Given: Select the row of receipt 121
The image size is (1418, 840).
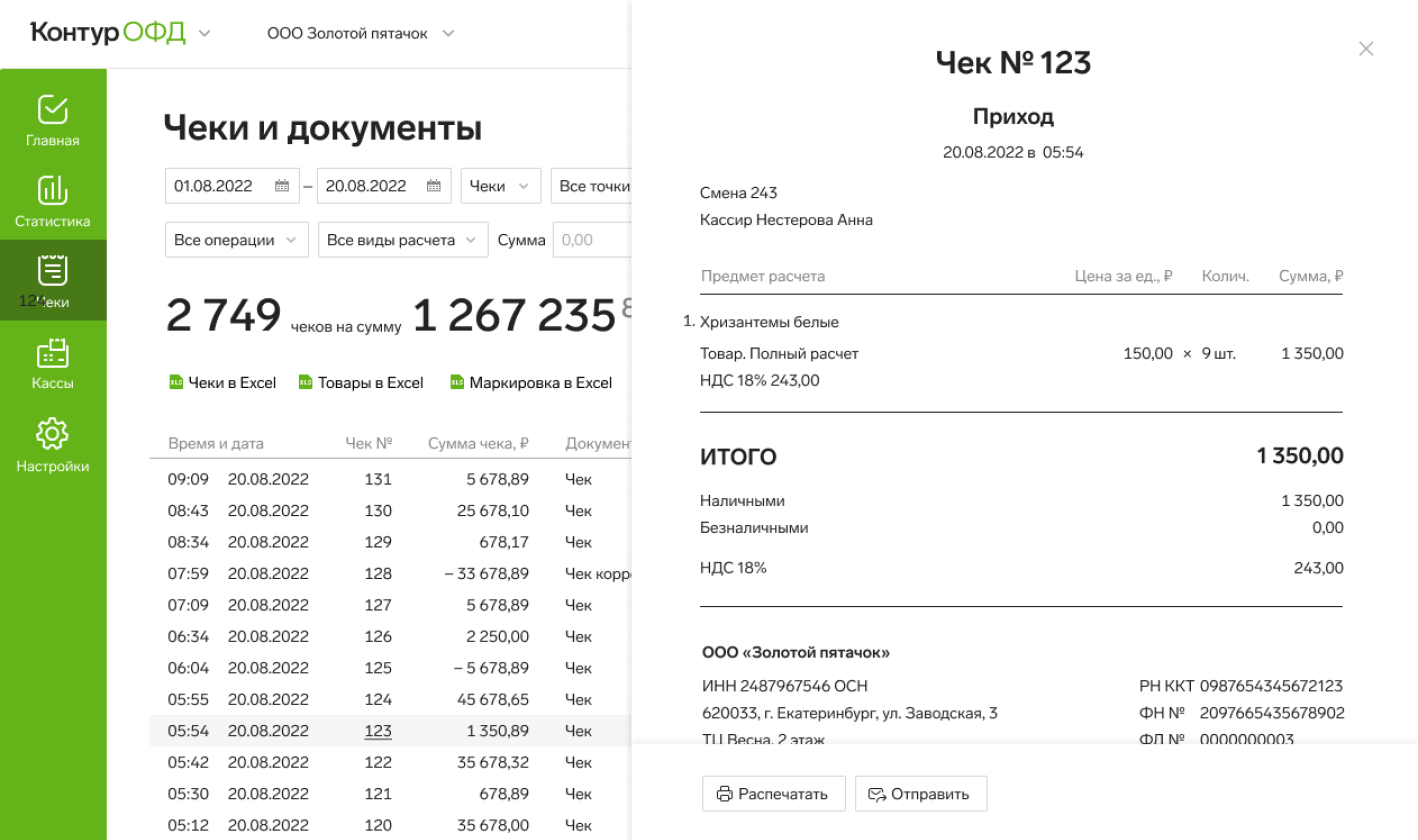Looking at the screenshot, I should (391, 794).
